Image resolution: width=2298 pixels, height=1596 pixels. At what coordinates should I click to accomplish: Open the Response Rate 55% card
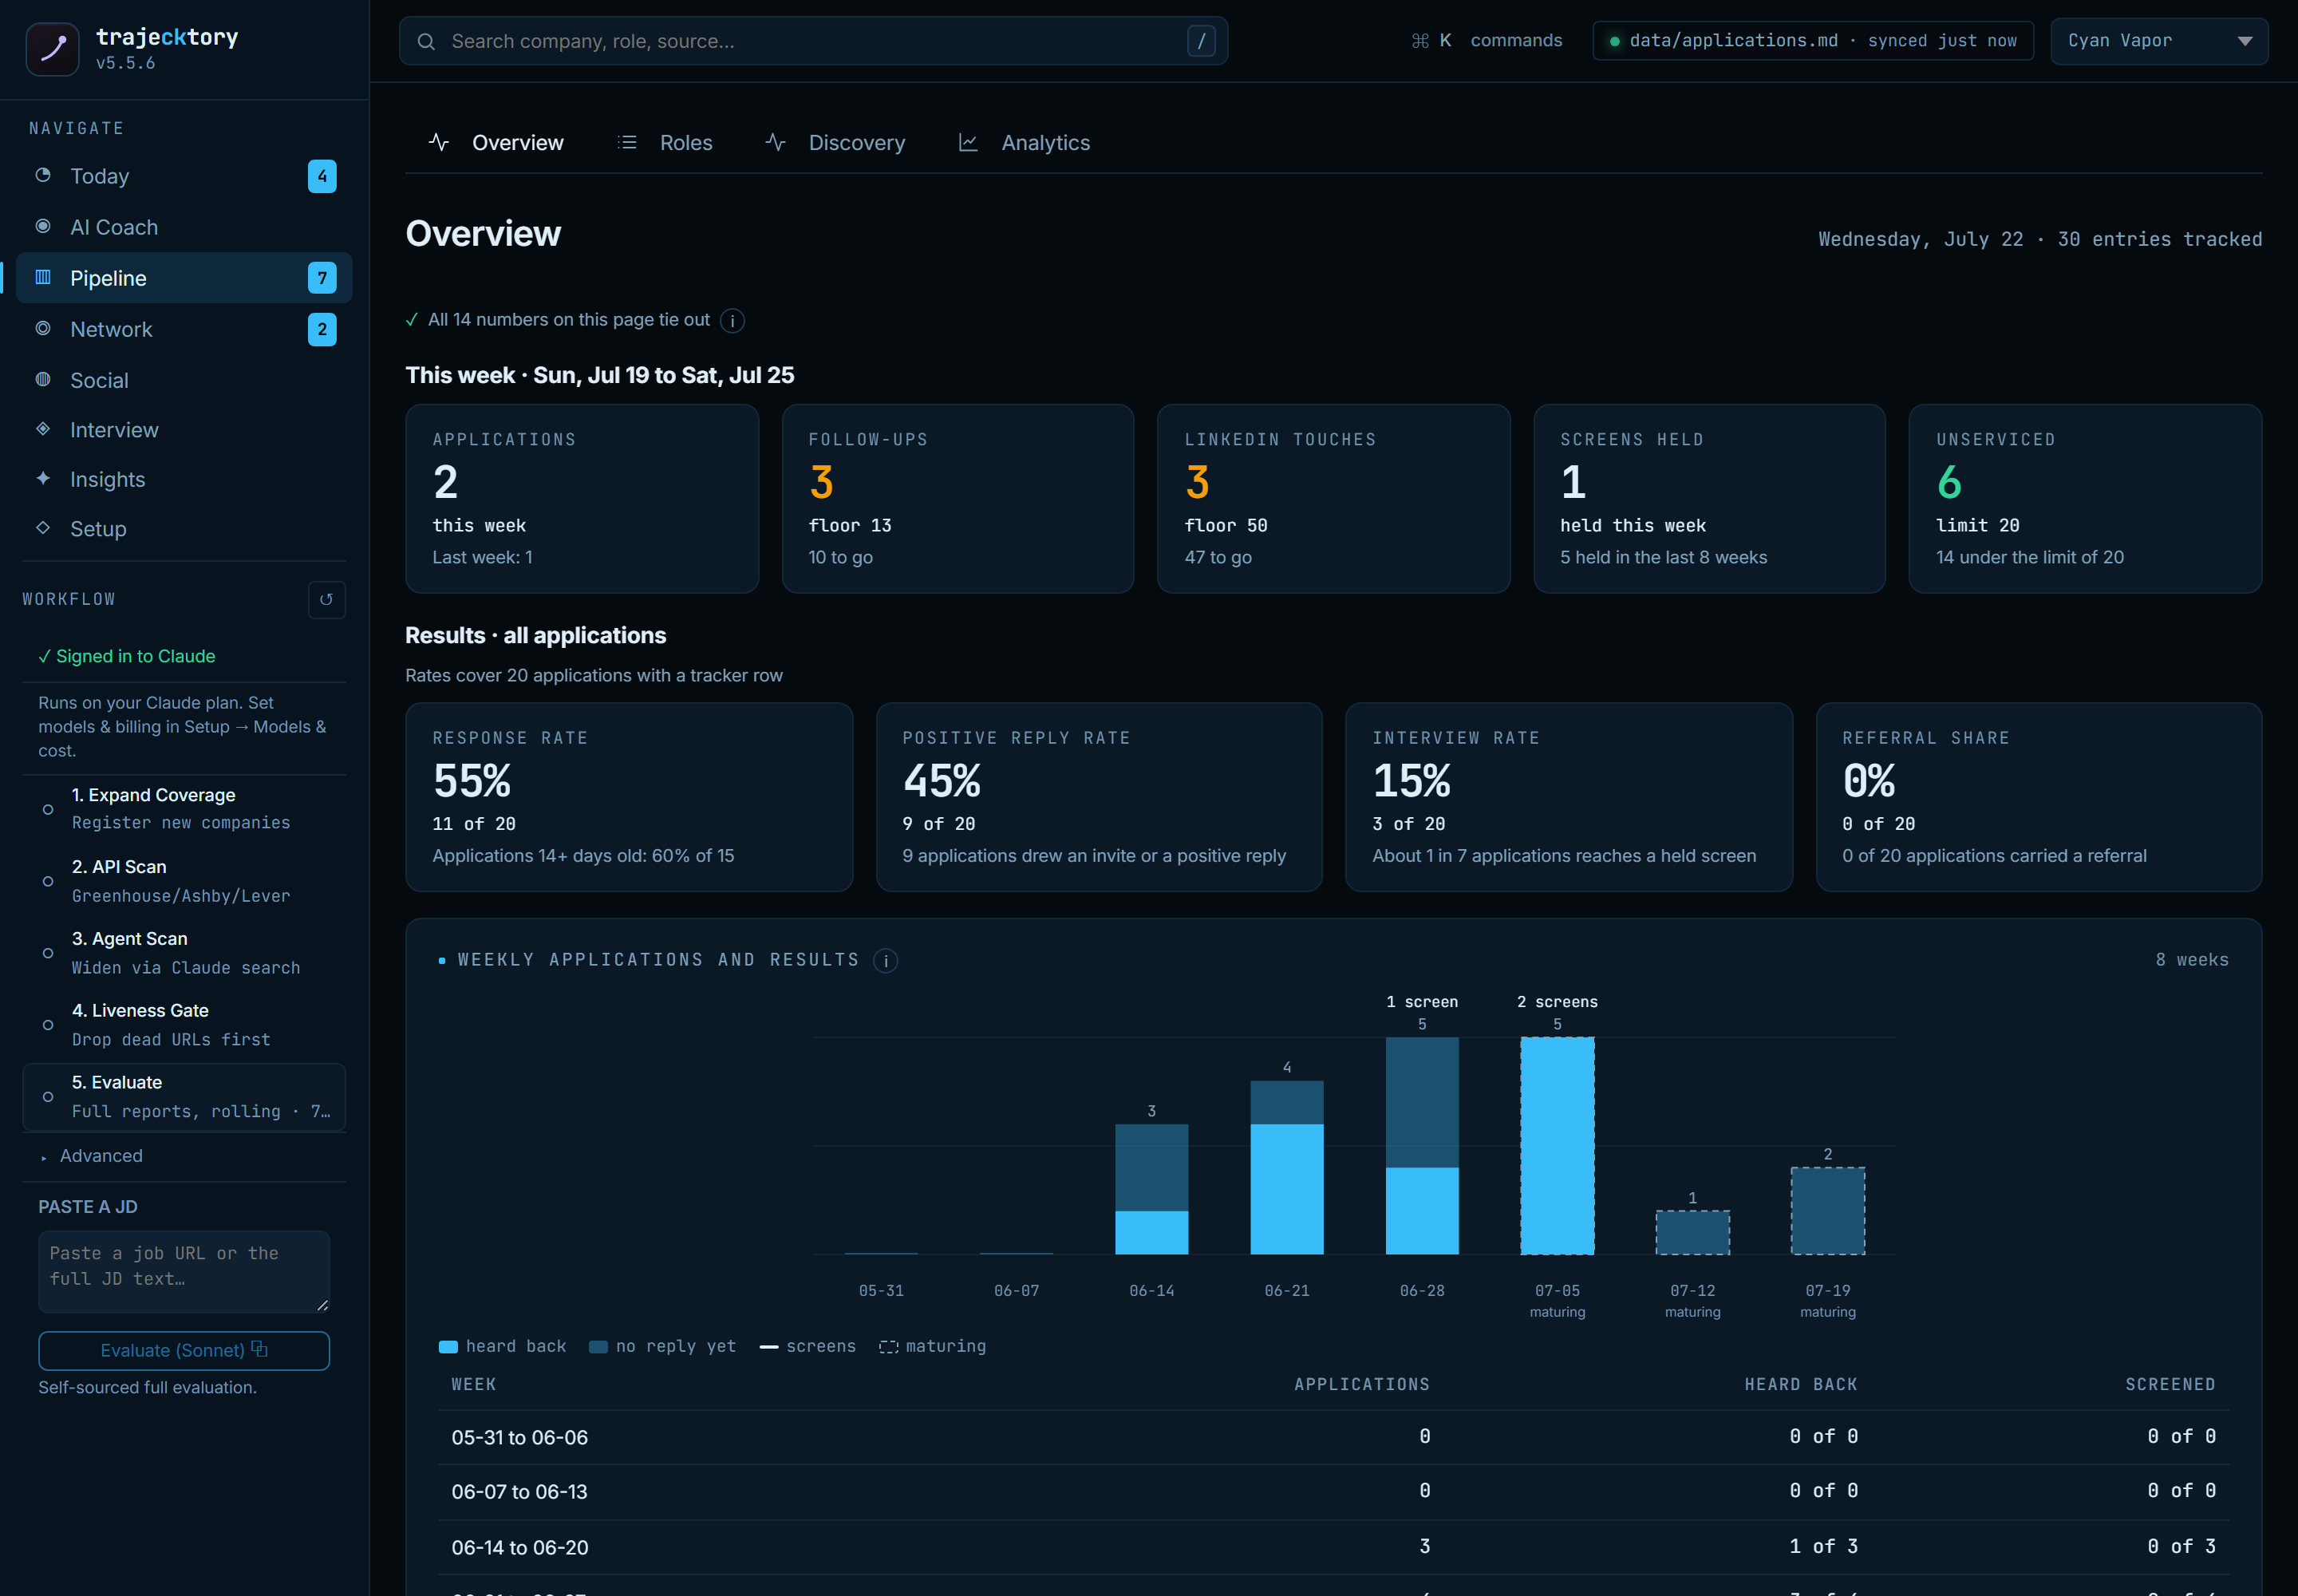pos(629,797)
